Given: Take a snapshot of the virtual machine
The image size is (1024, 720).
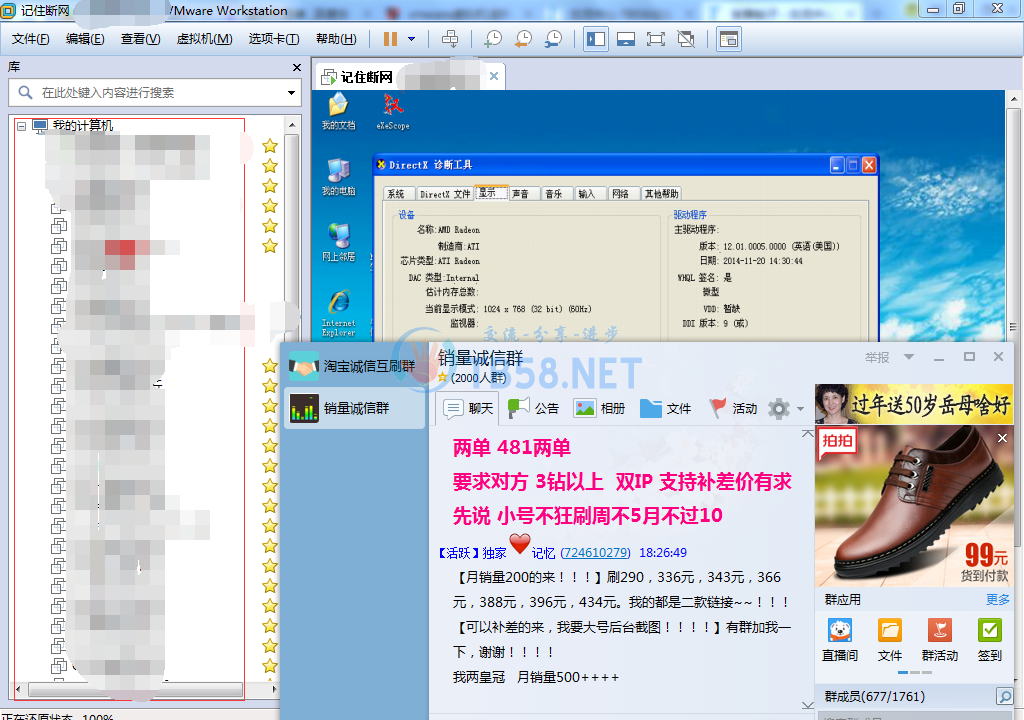Looking at the screenshot, I should point(492,39).
